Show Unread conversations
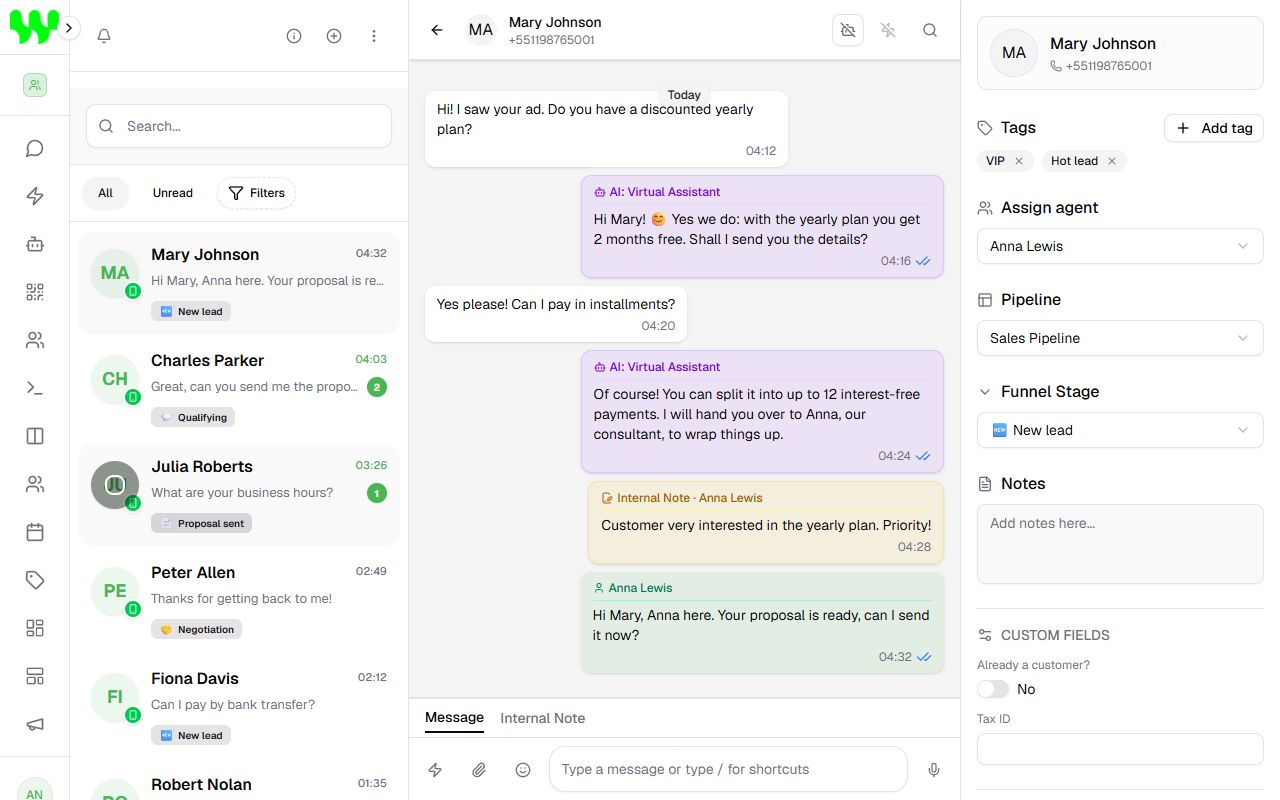Viewport: 1280px width, 800px height. 172,193
